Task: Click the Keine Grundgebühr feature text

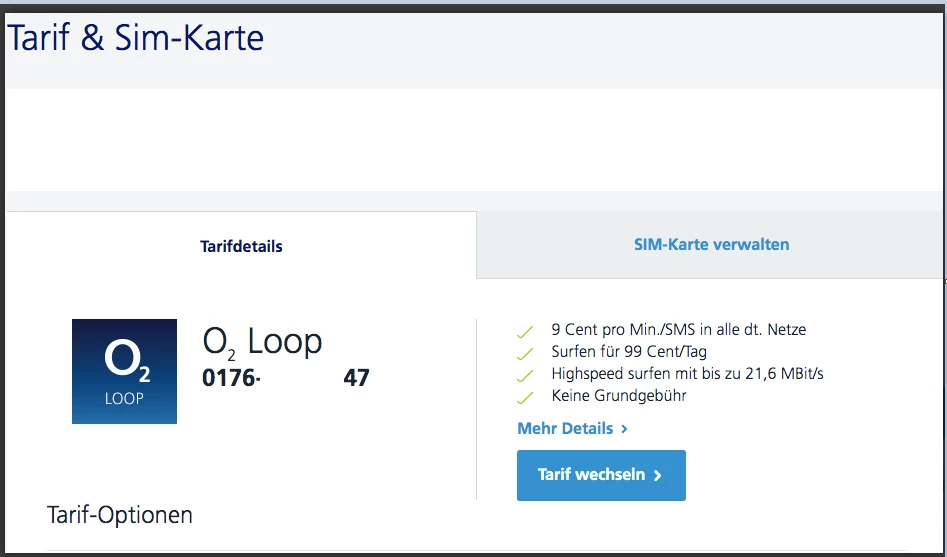Action: pyautogui.click(x=619, y=396)
